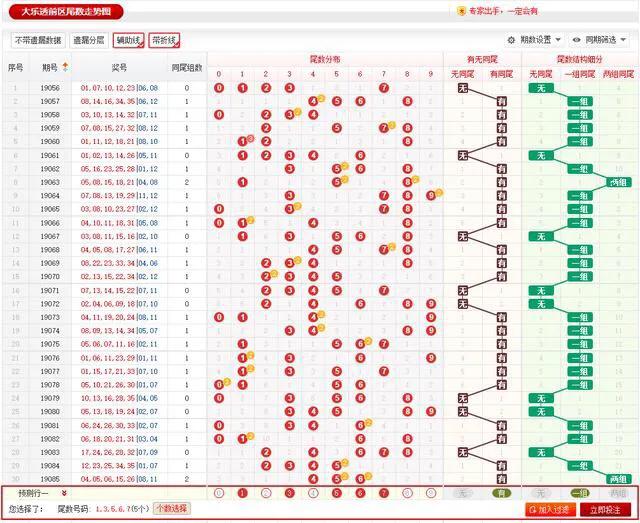Click the 尾数分布 column group header
Screen dimensions: 640x523
(325, 60)
